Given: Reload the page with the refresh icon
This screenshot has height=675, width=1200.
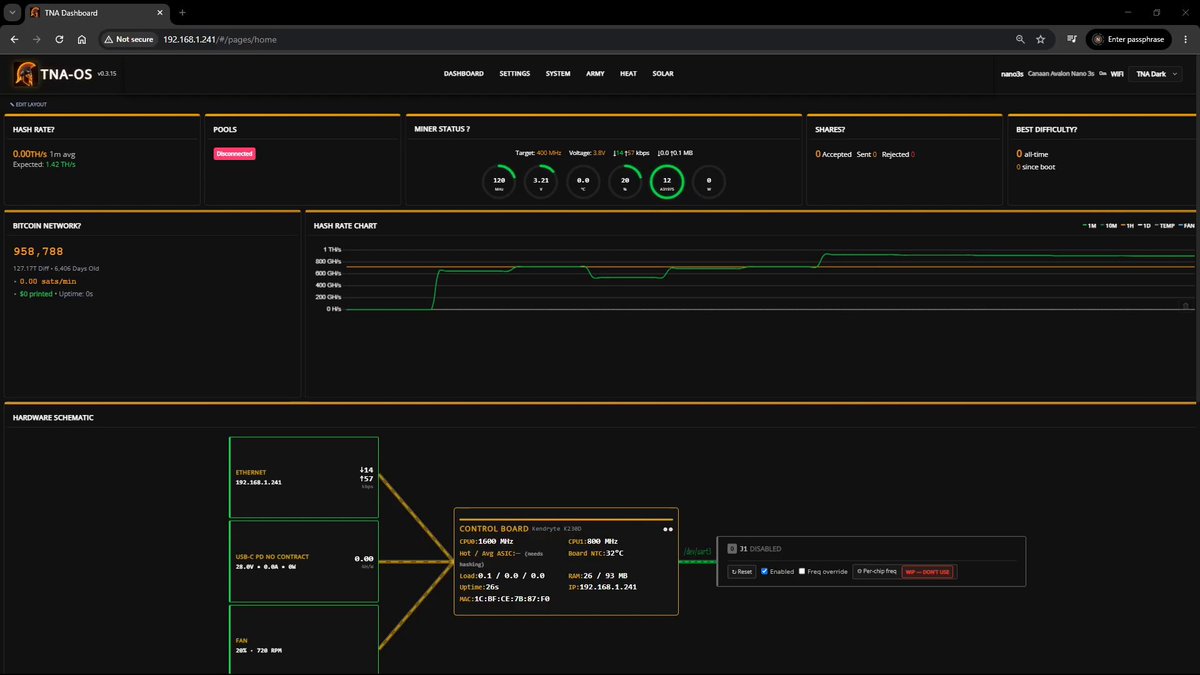Looking at the screenshot, I should click(x=59, y=39).
